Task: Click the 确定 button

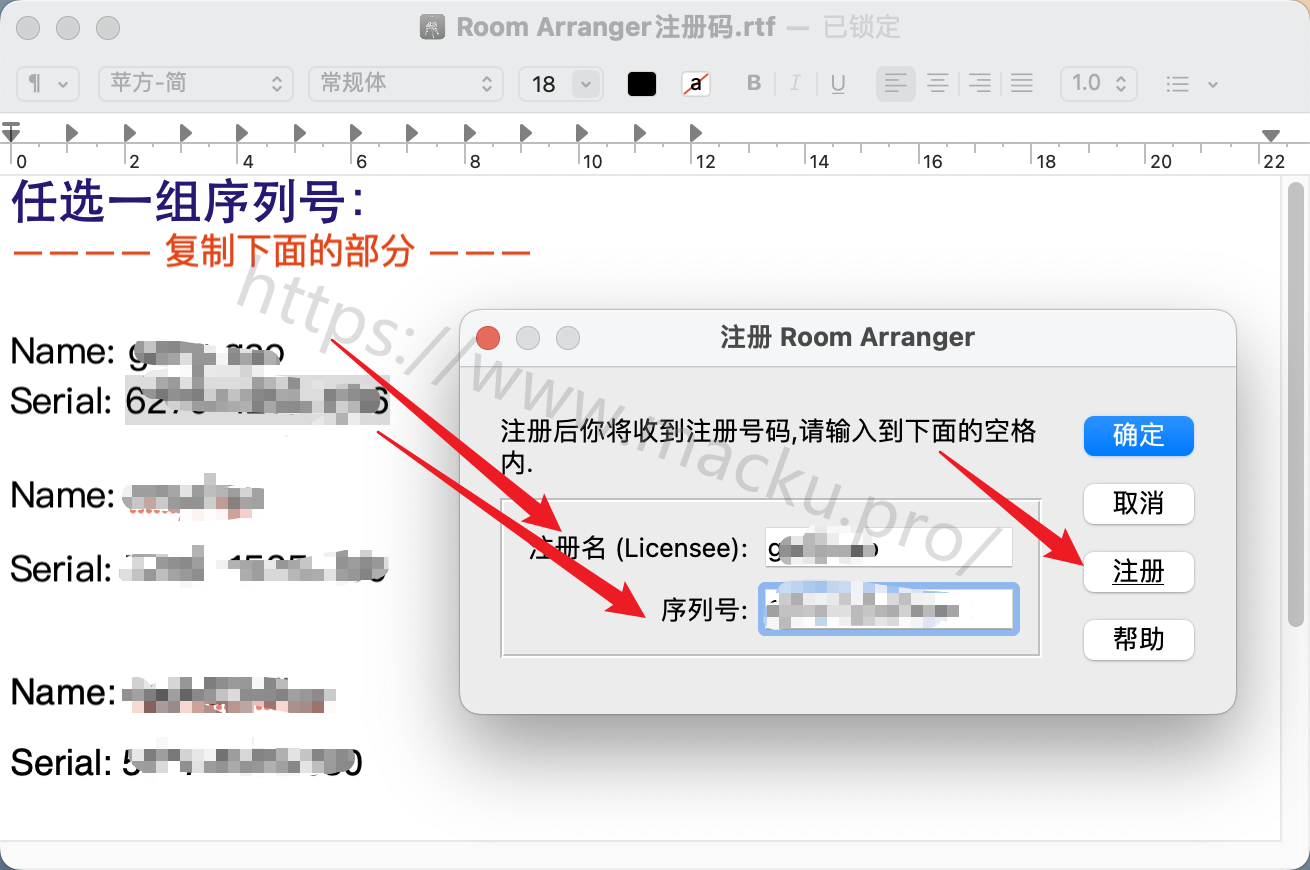Action: [x=1139, y=436]
